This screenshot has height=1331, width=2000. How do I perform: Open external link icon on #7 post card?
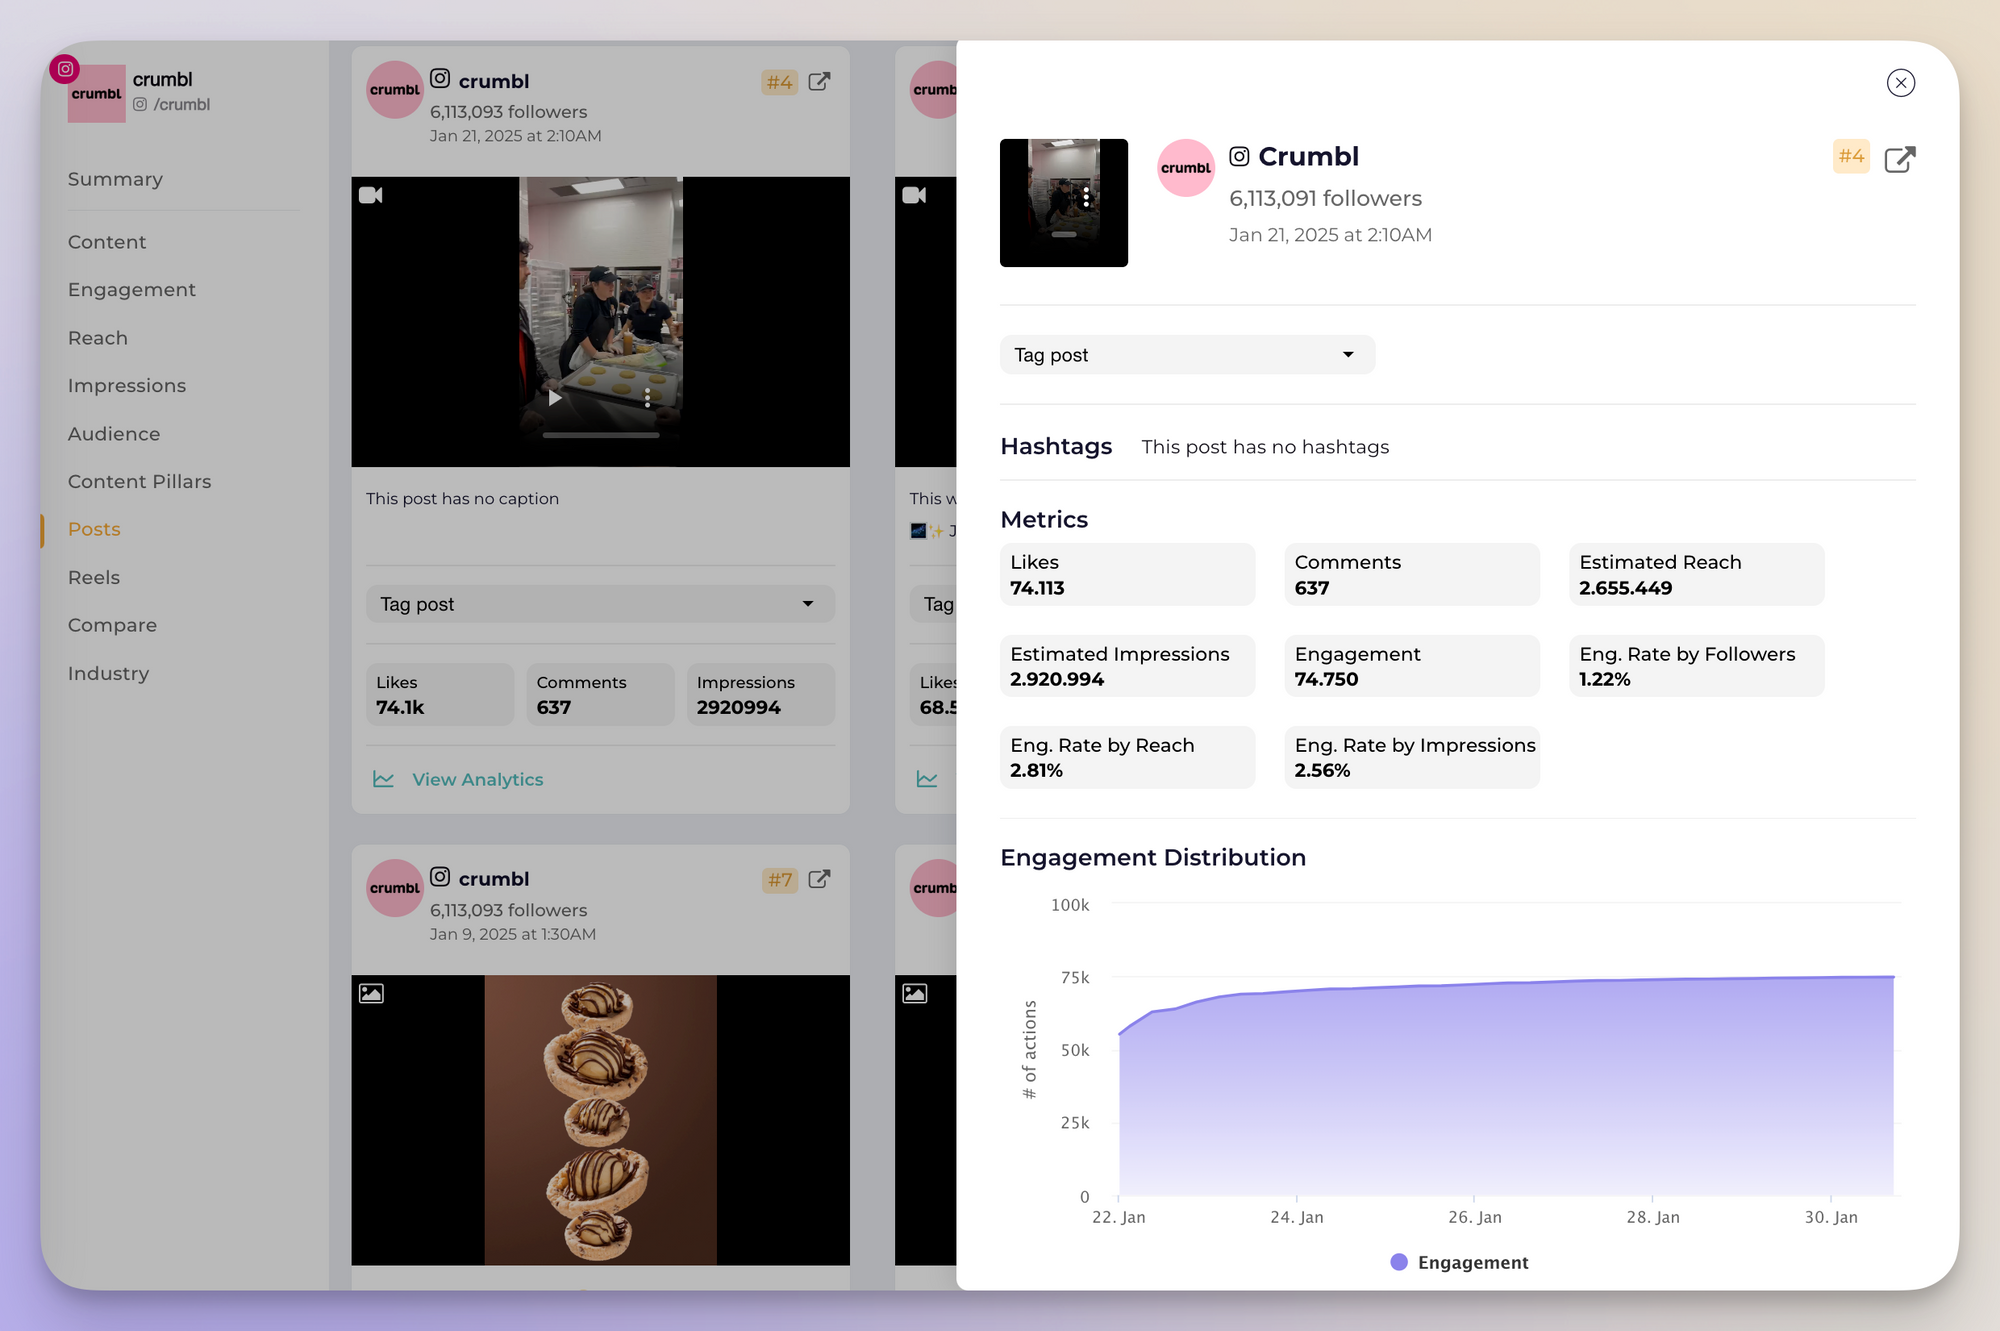(x=819, y=879)
